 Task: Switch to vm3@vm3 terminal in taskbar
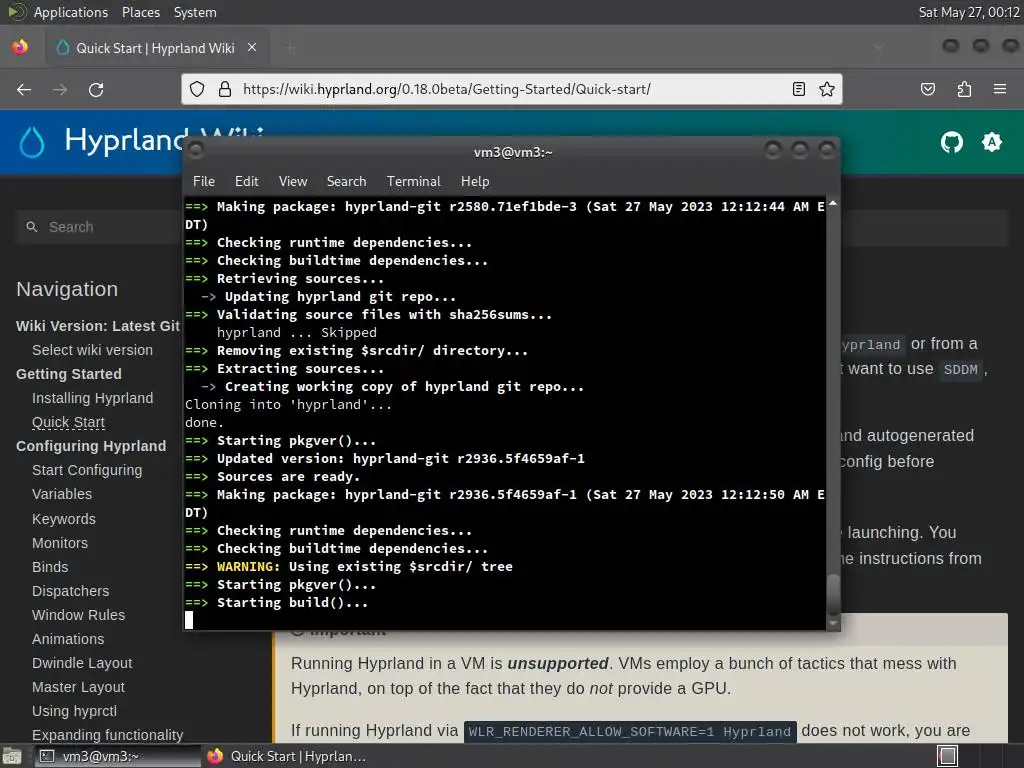(116, 756)
